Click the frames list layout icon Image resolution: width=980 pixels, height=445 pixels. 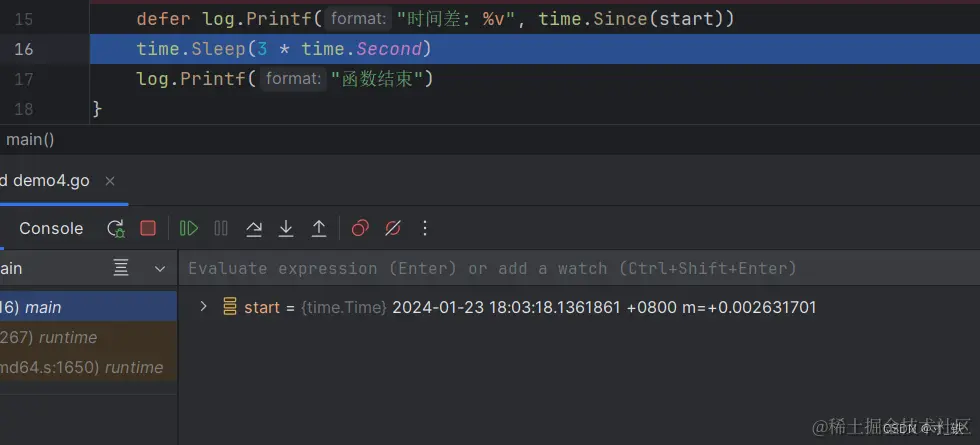[x=121, y=268]
